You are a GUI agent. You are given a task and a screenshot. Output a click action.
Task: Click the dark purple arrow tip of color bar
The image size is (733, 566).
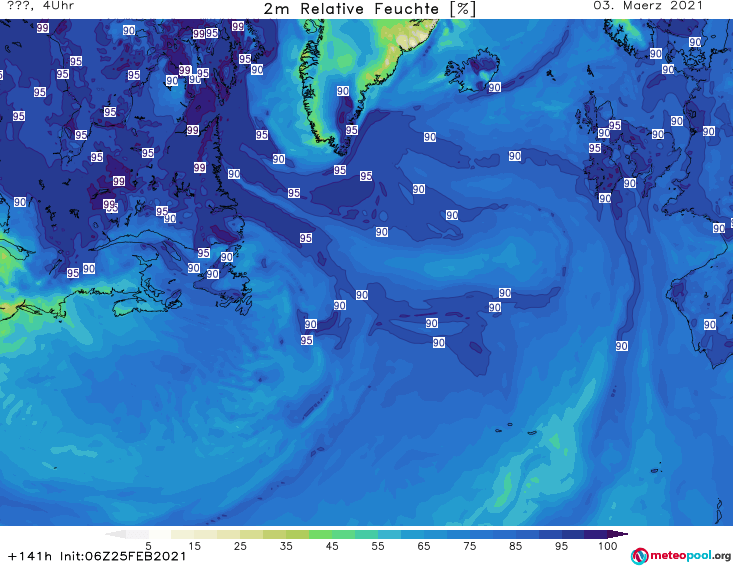(618, 534)
